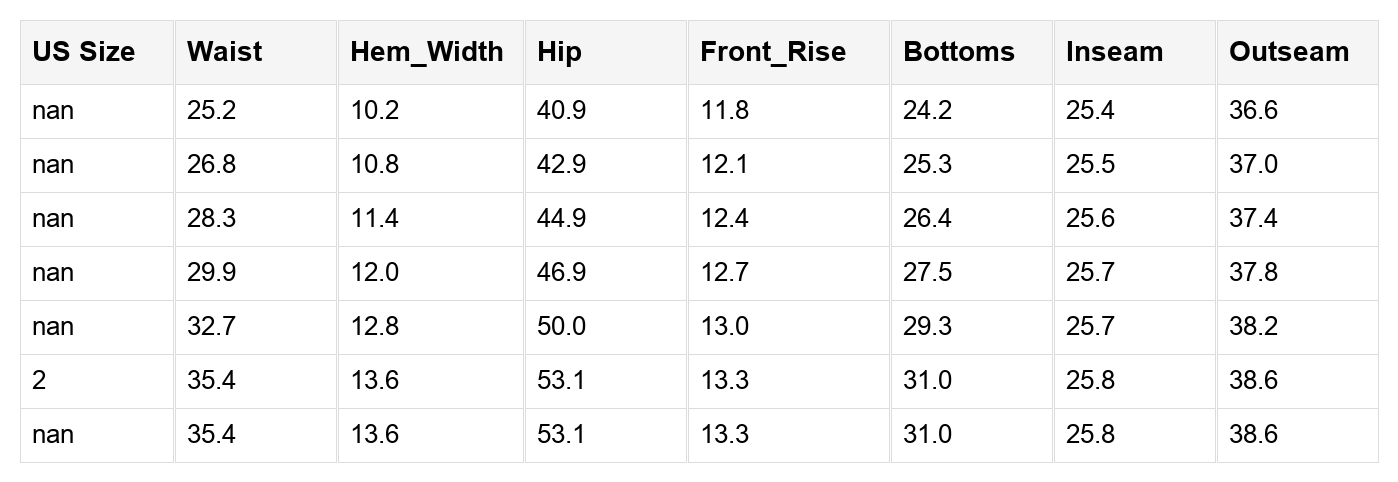Click the Inseam column header

[1135, 52]
